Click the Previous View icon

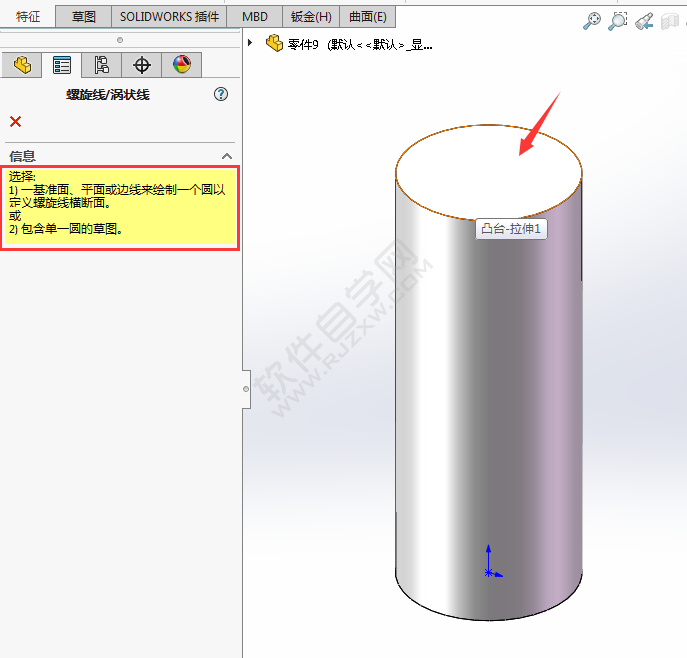(644, 21)
